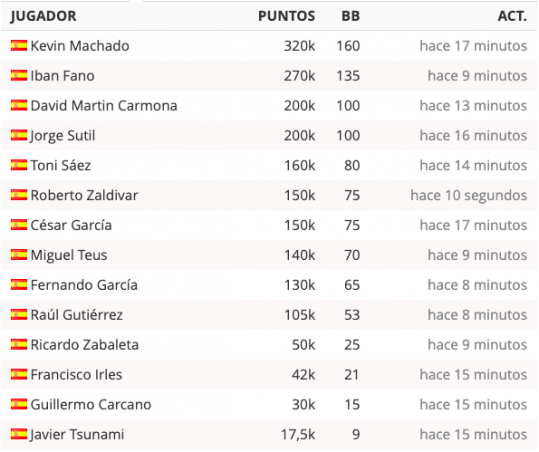Screen dimensions: 539x452
Task: Select the Fernando García player name
Action: [x=84, y=285]
